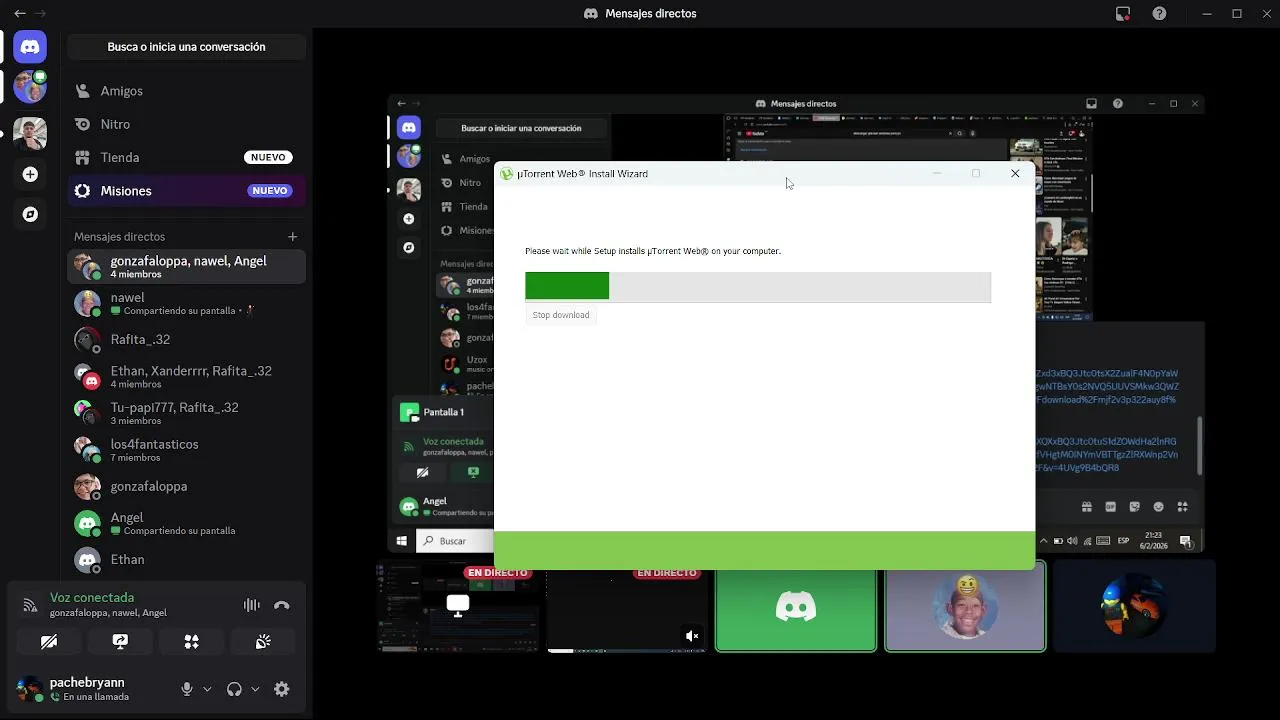Click the Windows Start button in shared screen
The height and width of the screenshot is (720, 1280).
click(402, 541)
